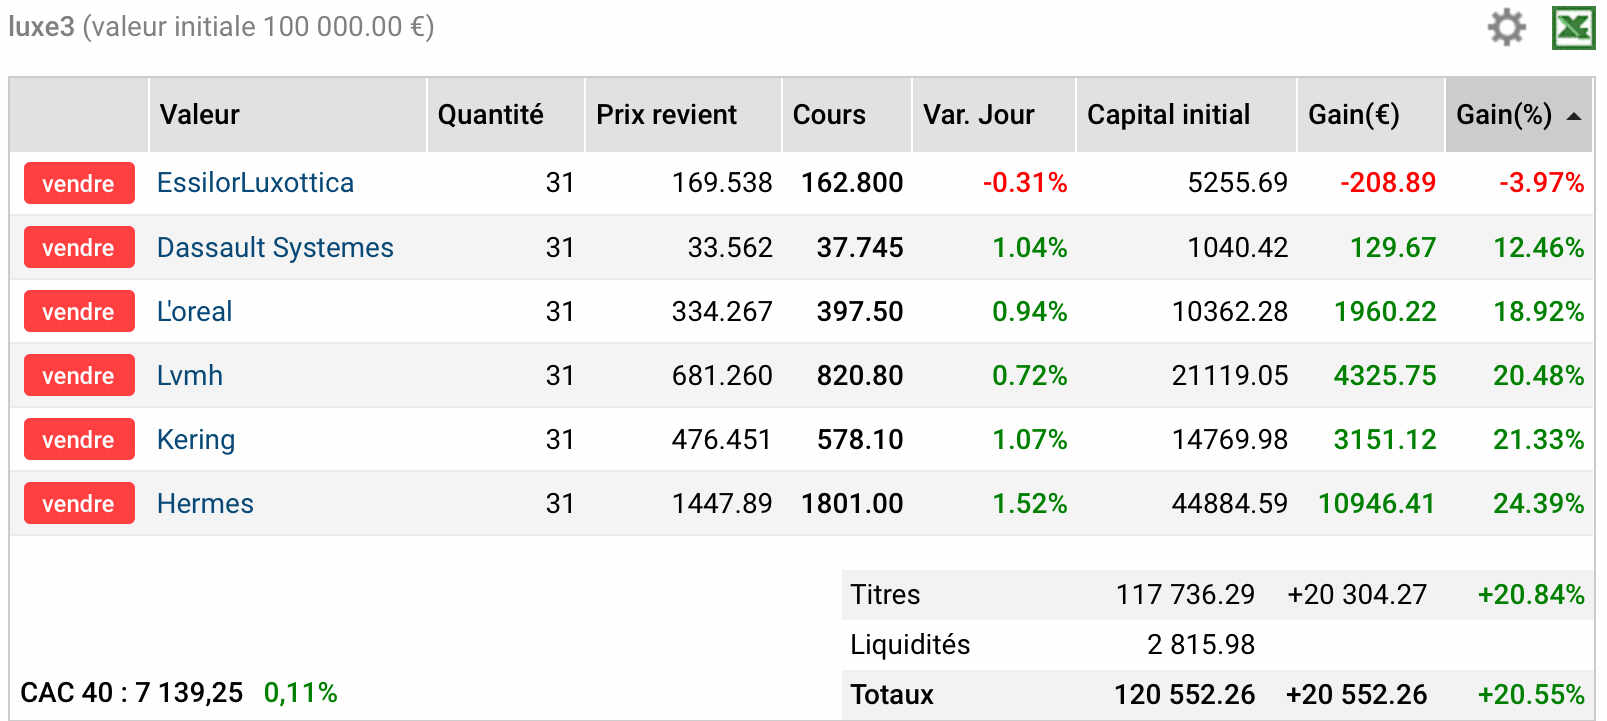Select CAC 40 index value 7 139,25

189,693
